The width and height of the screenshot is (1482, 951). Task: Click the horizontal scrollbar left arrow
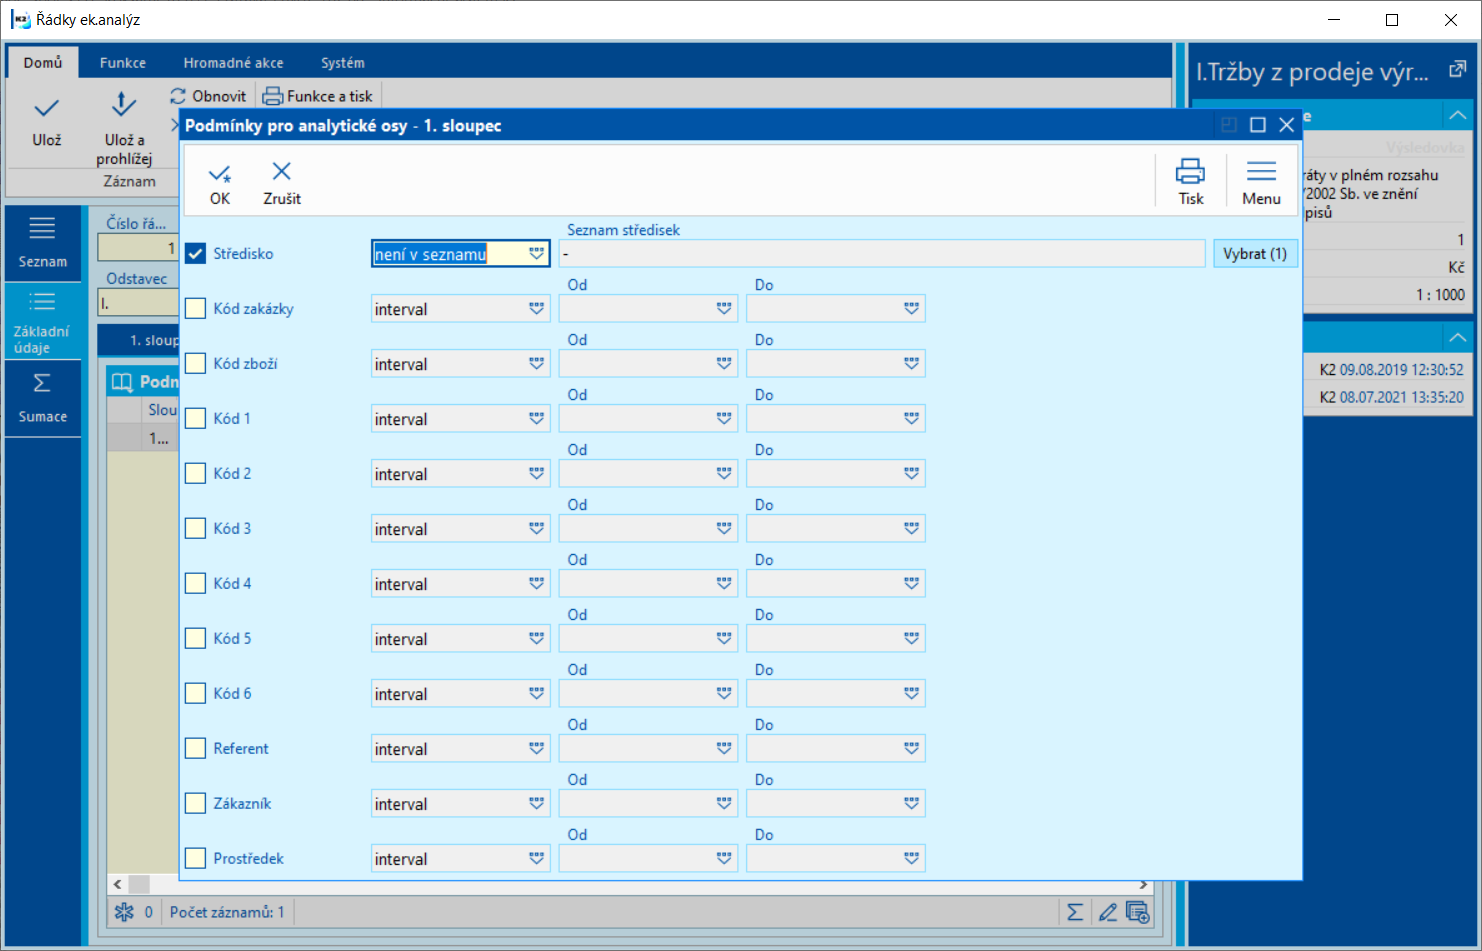(x=118, y=885)
